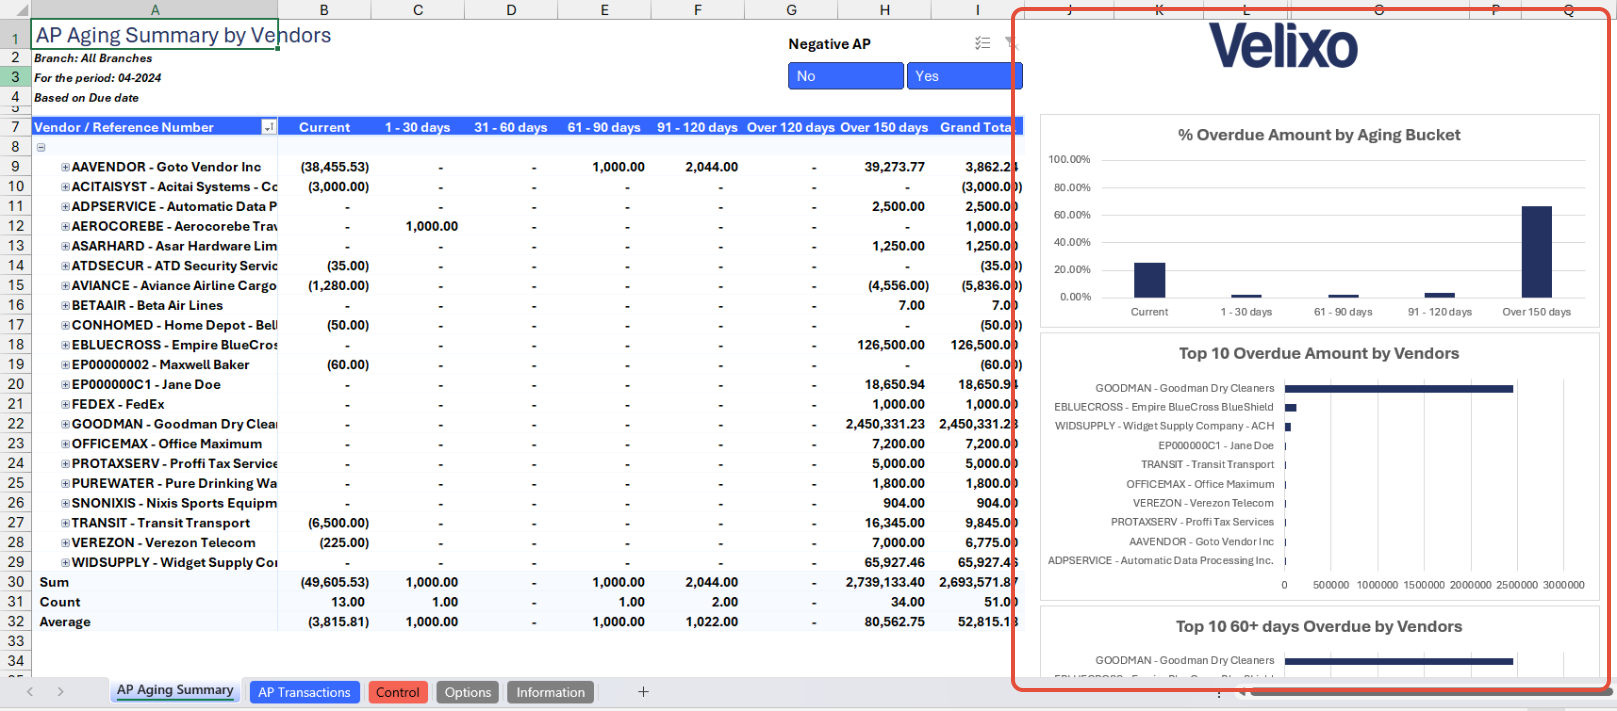
Task: Select the GOODMAN bar in Top 10 chart
Action: point(1398,389)
